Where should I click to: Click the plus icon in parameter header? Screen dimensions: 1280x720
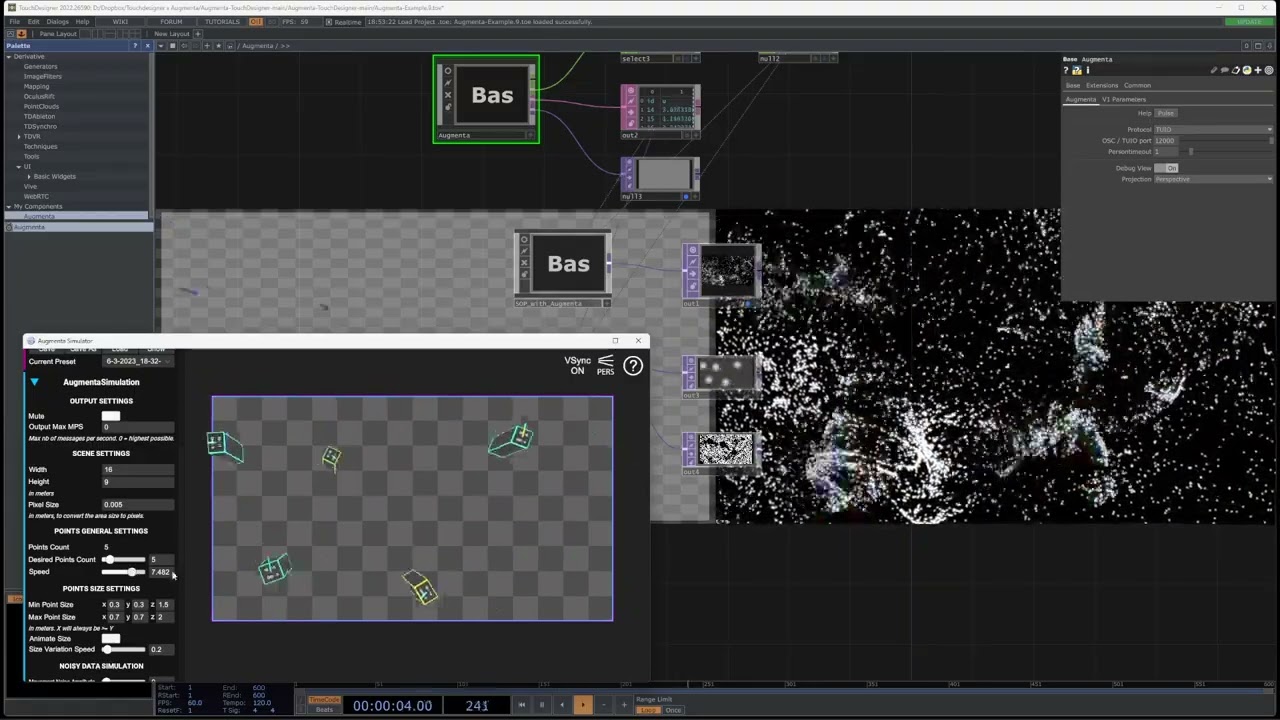1258,70
